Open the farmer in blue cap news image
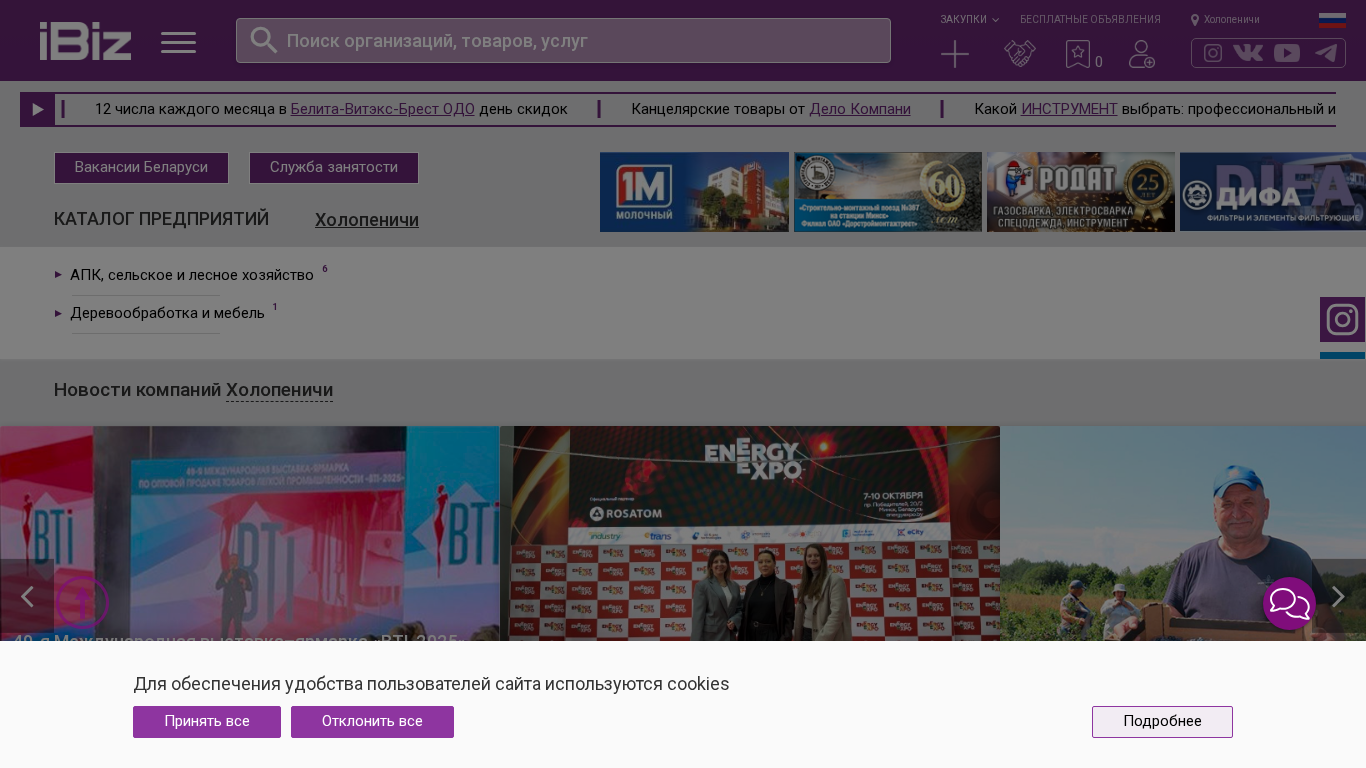 click(1183, 534)
